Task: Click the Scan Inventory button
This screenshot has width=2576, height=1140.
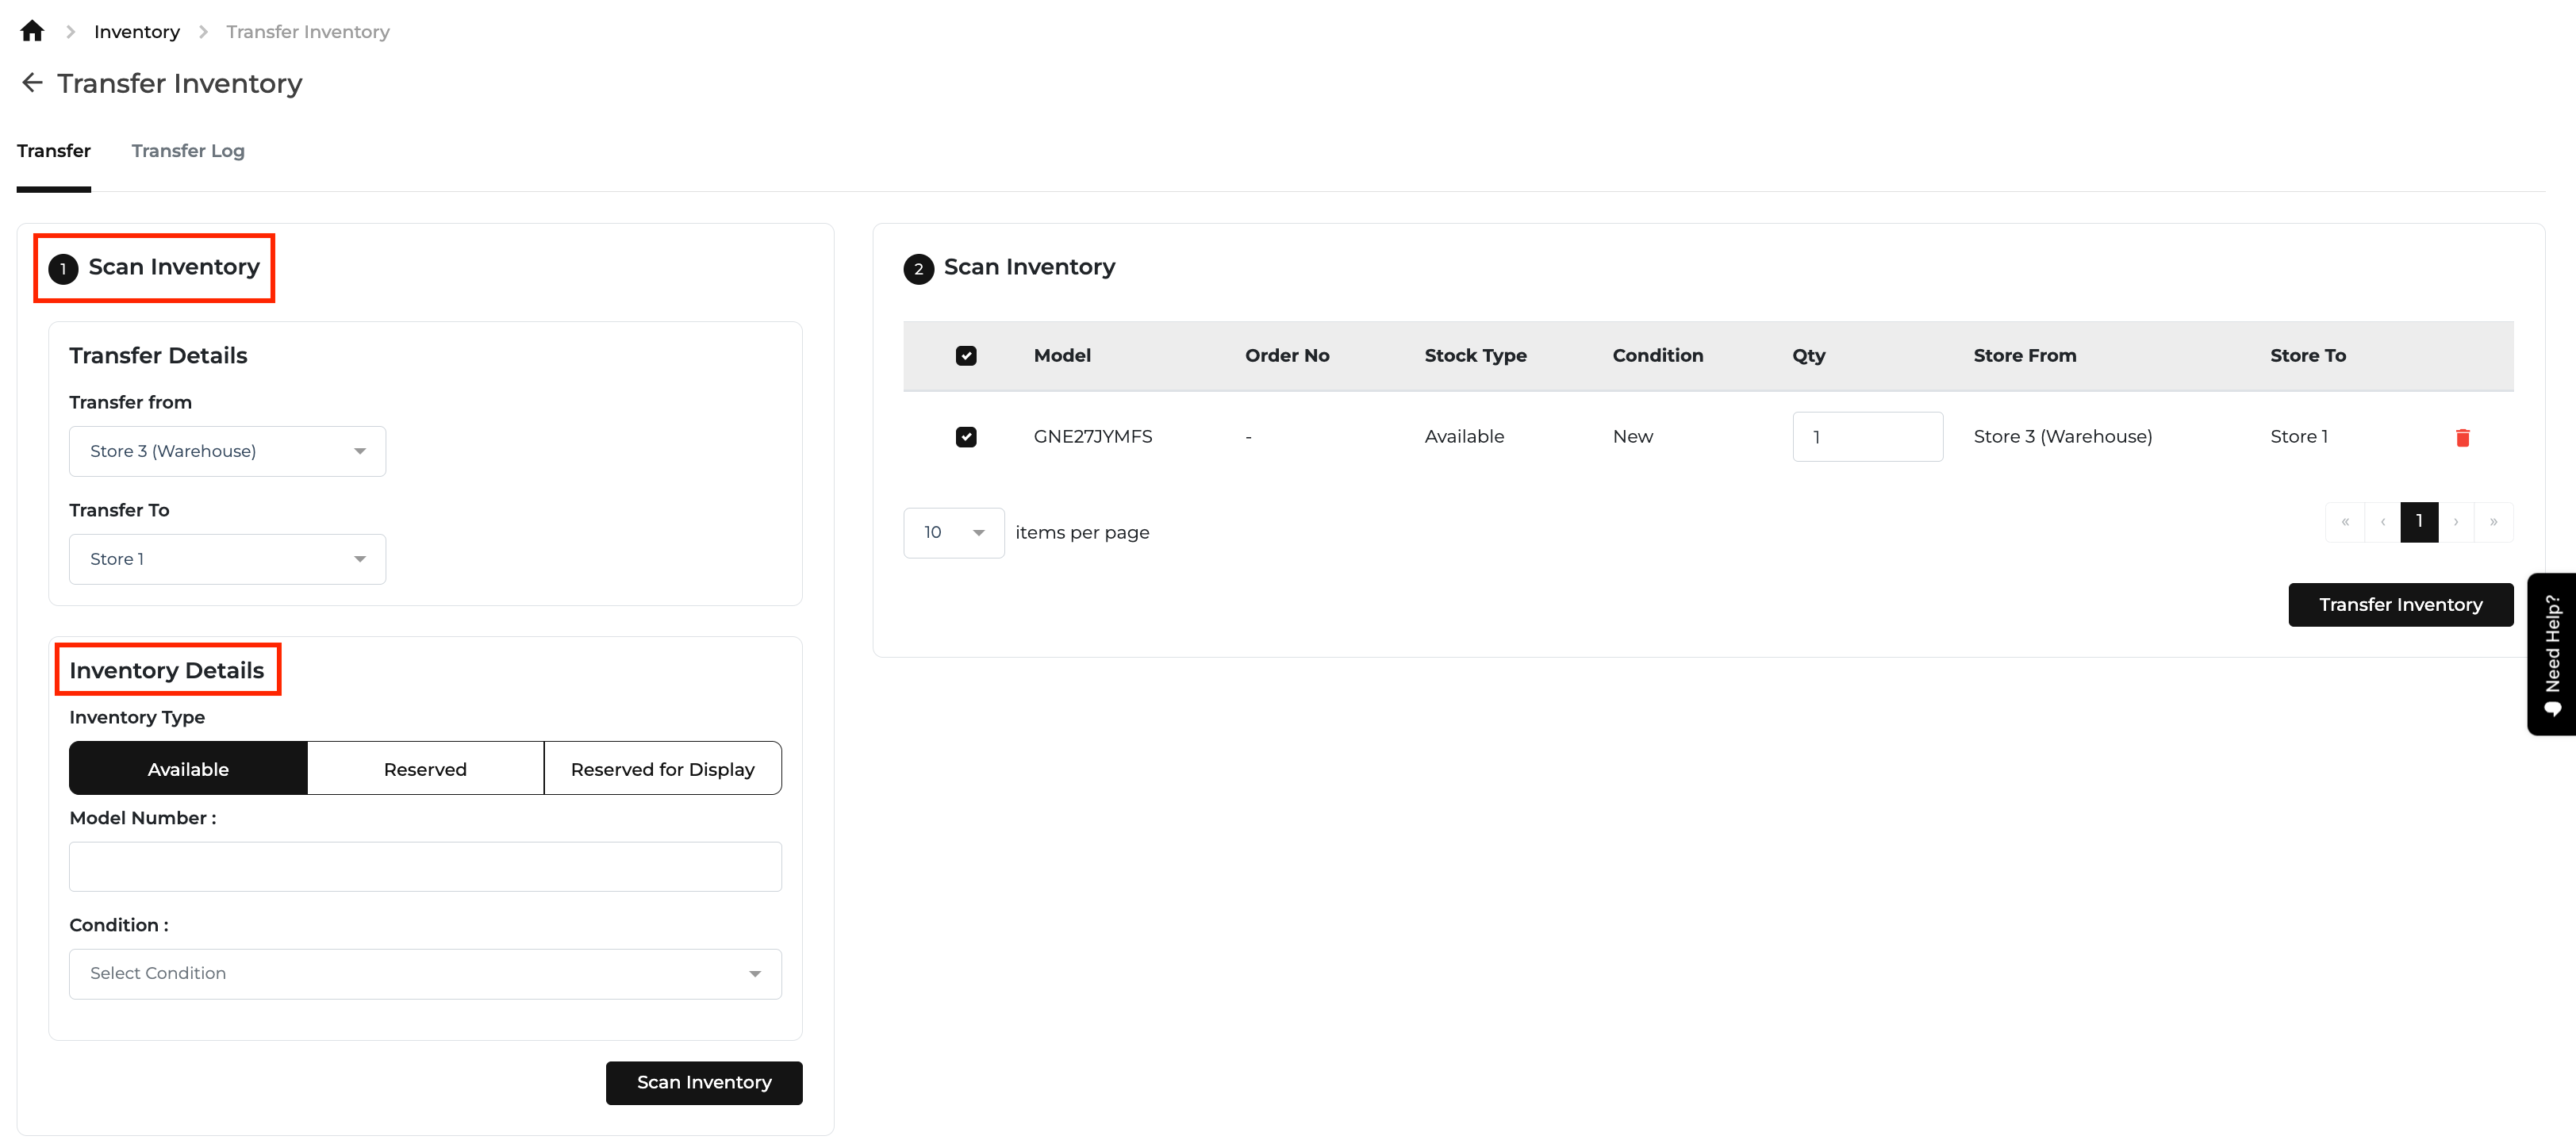Action: 704,1083
